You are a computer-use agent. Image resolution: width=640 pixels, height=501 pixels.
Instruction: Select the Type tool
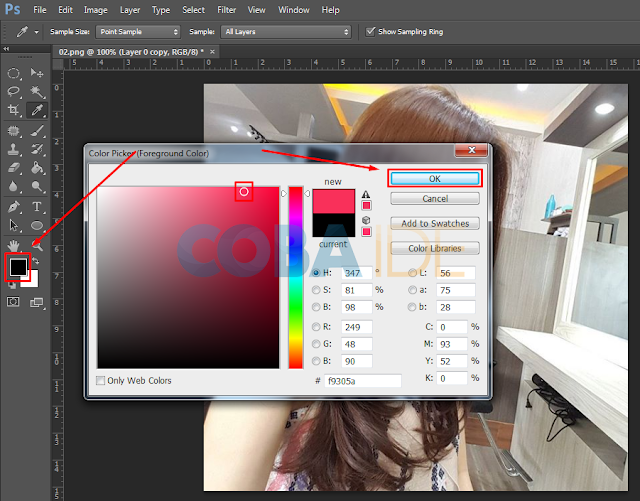[37, 207]
